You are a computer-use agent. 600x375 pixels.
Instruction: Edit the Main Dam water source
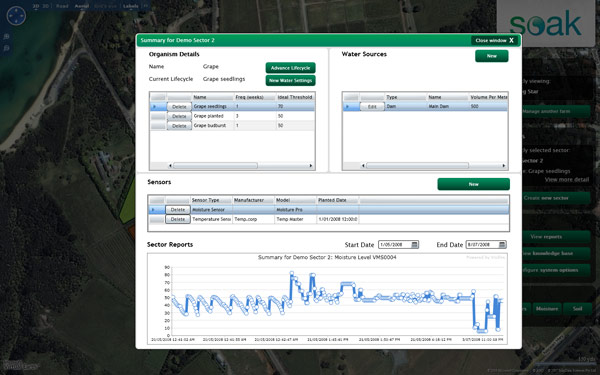pos(372,107)
